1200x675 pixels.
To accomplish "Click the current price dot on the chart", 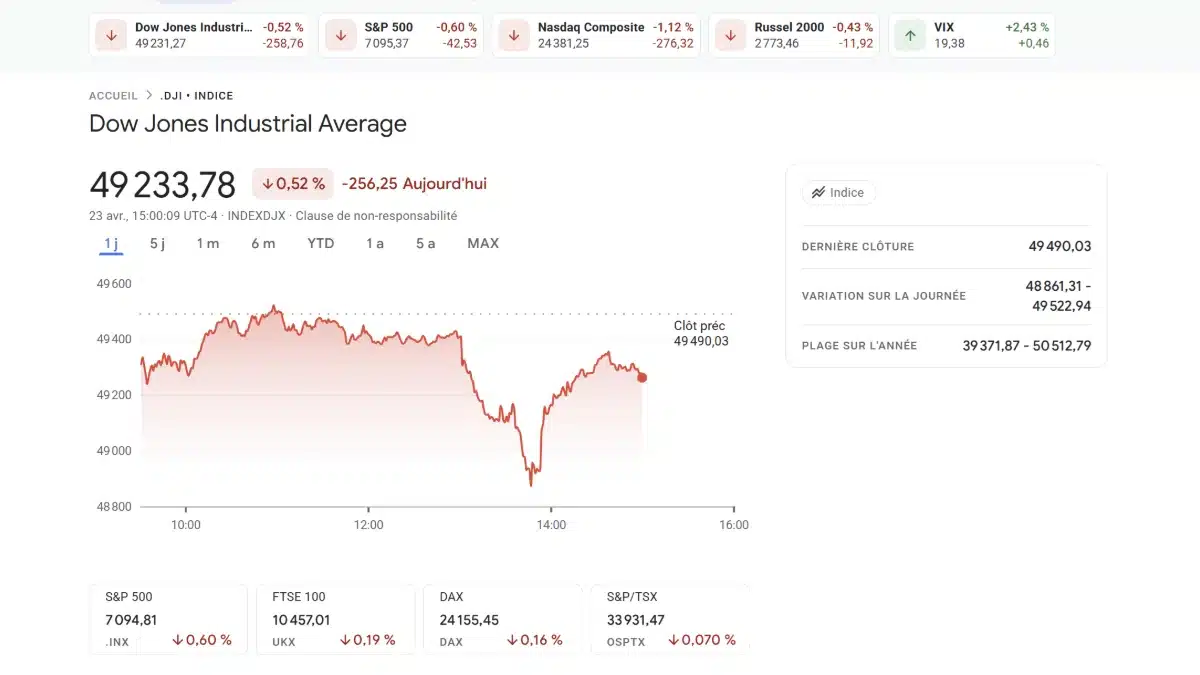I will [x=642, y=378].
